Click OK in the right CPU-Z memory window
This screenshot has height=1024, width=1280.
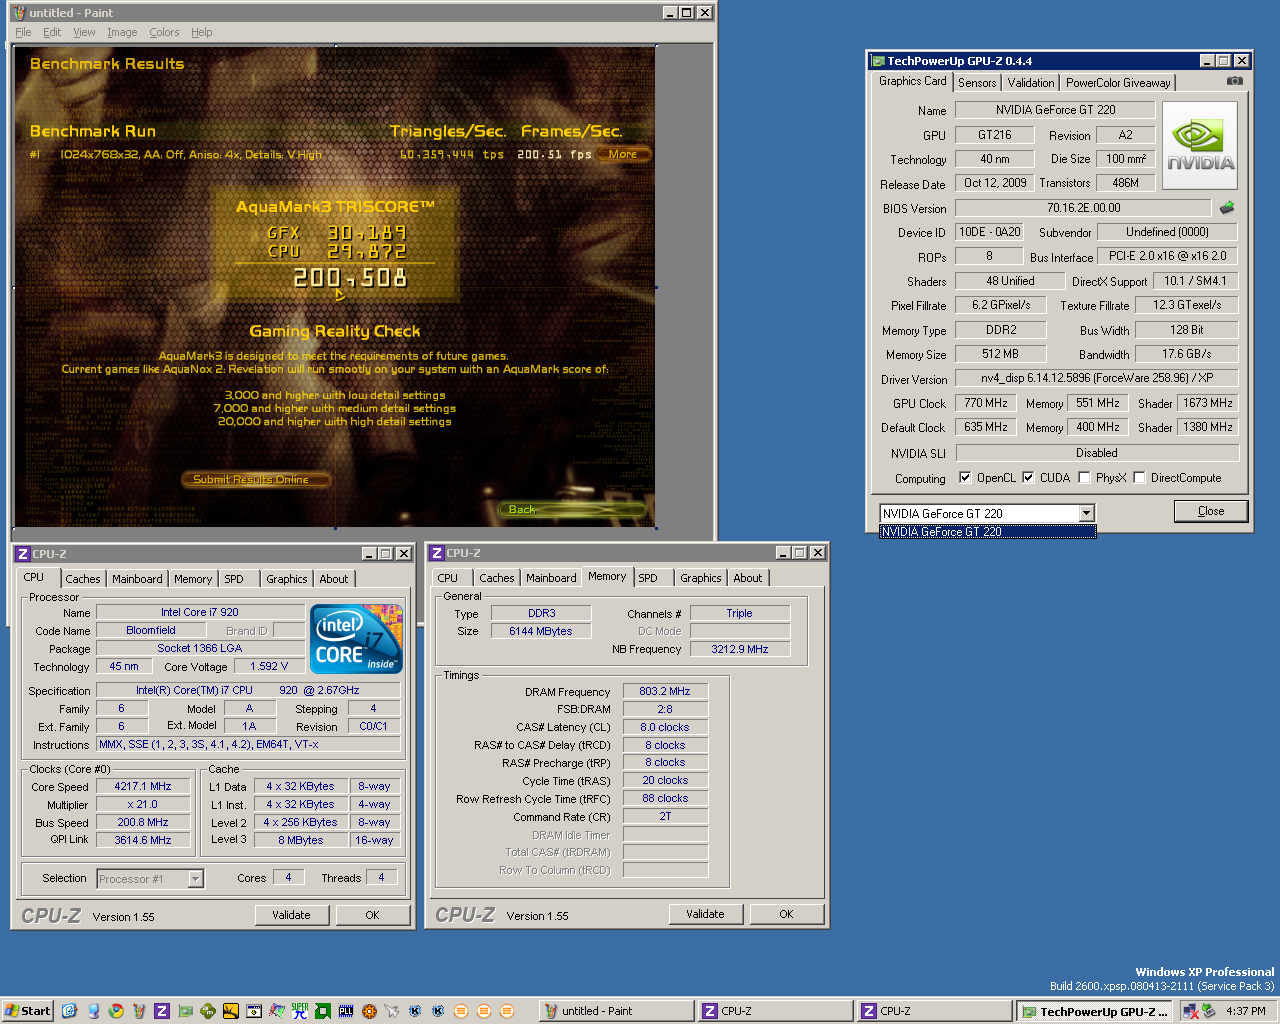click(786, 914)
